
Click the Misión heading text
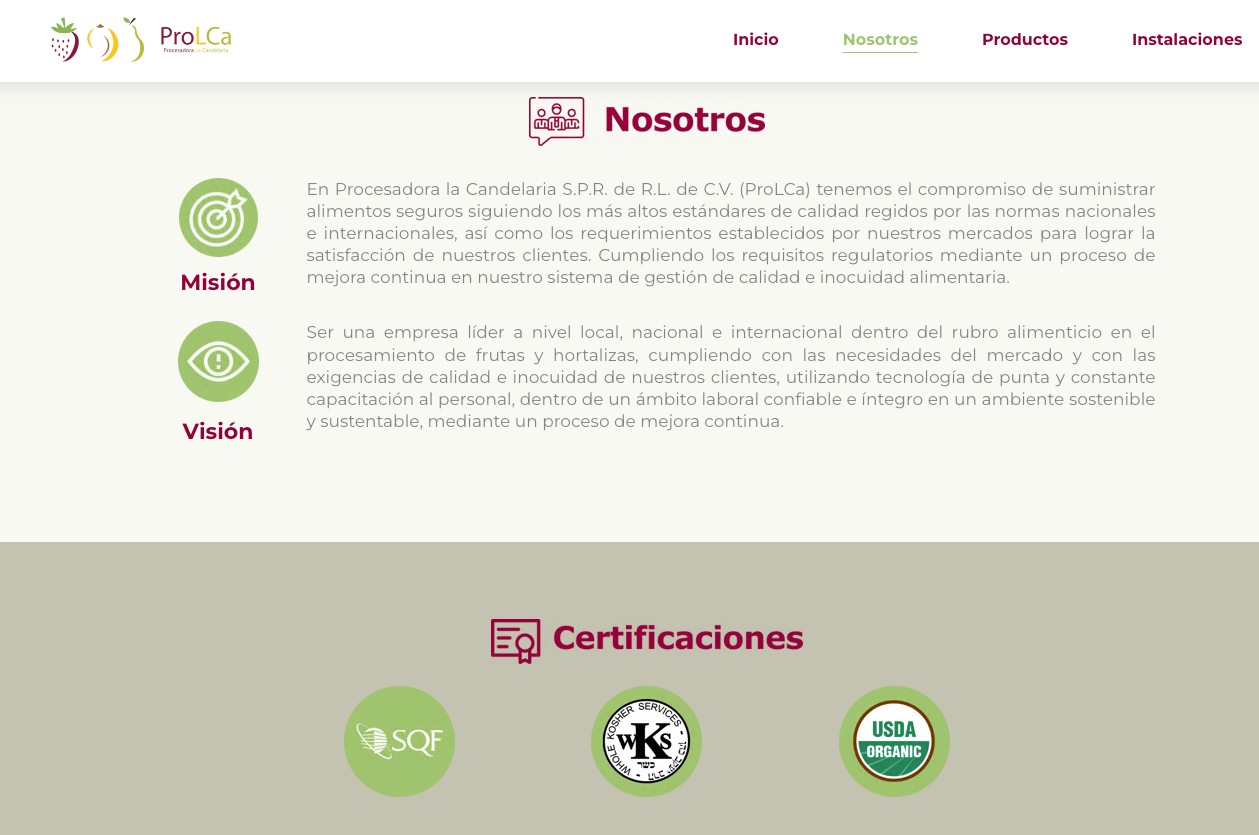point(218,283)
